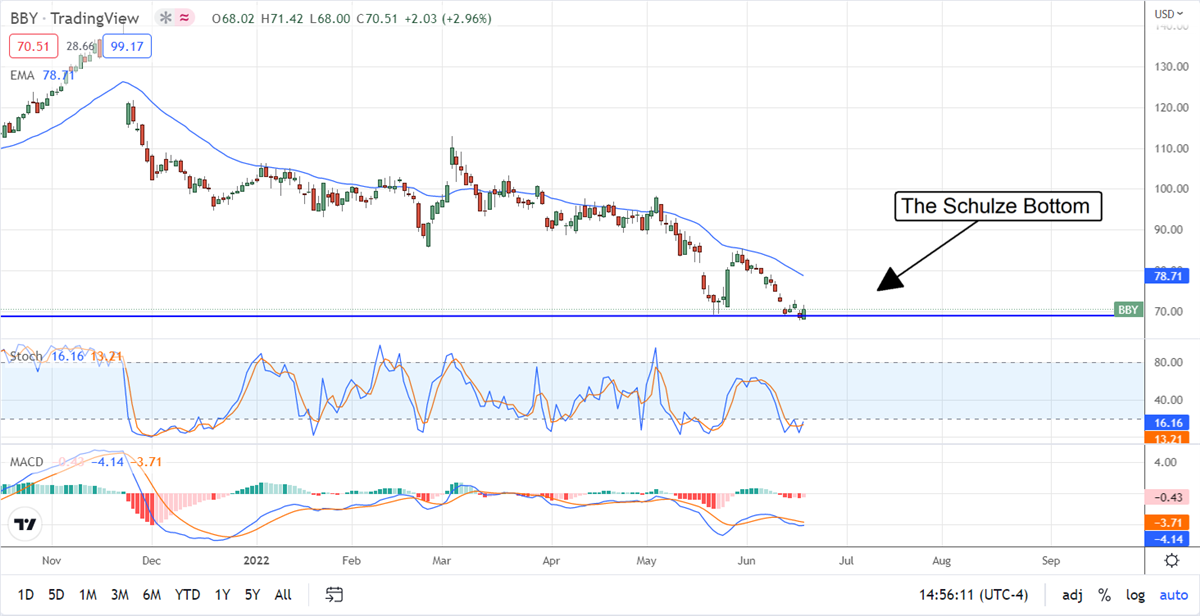This screenshot has width=1200, height=616.
Task: Click the asterisk market status icon
Action: 165,19
